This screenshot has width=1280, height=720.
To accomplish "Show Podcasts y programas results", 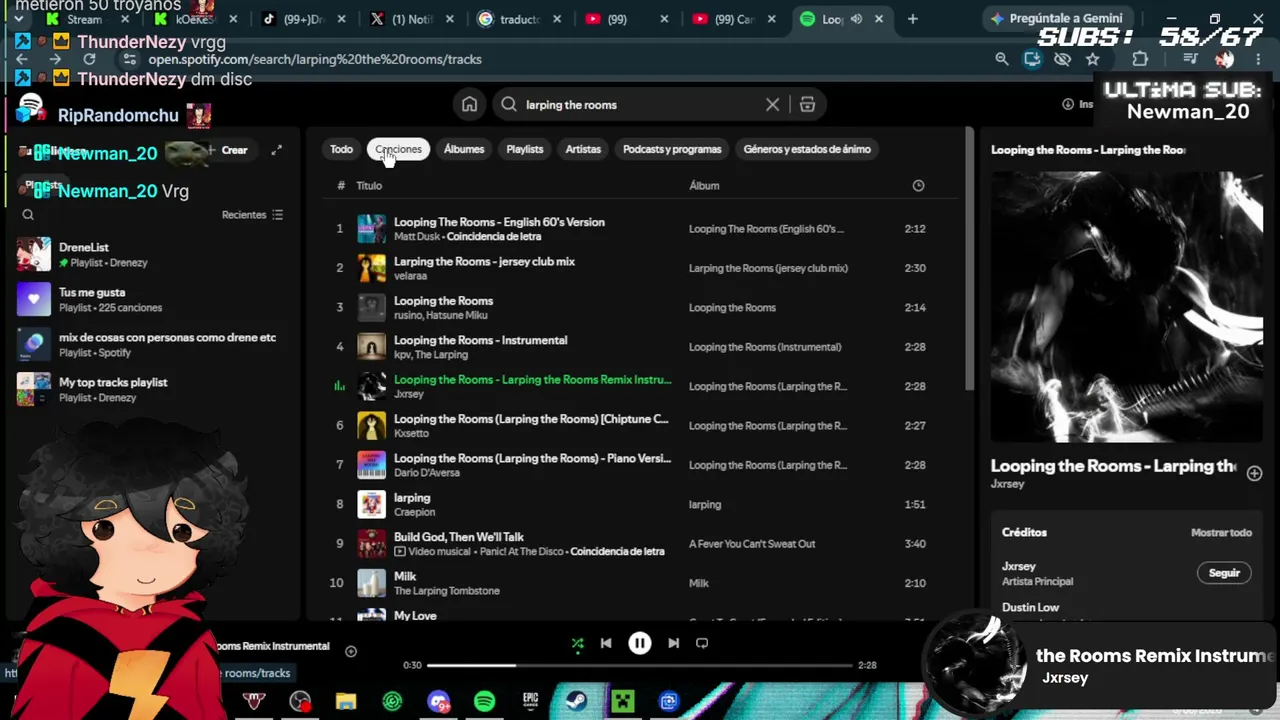I will (x=672, y=149).
